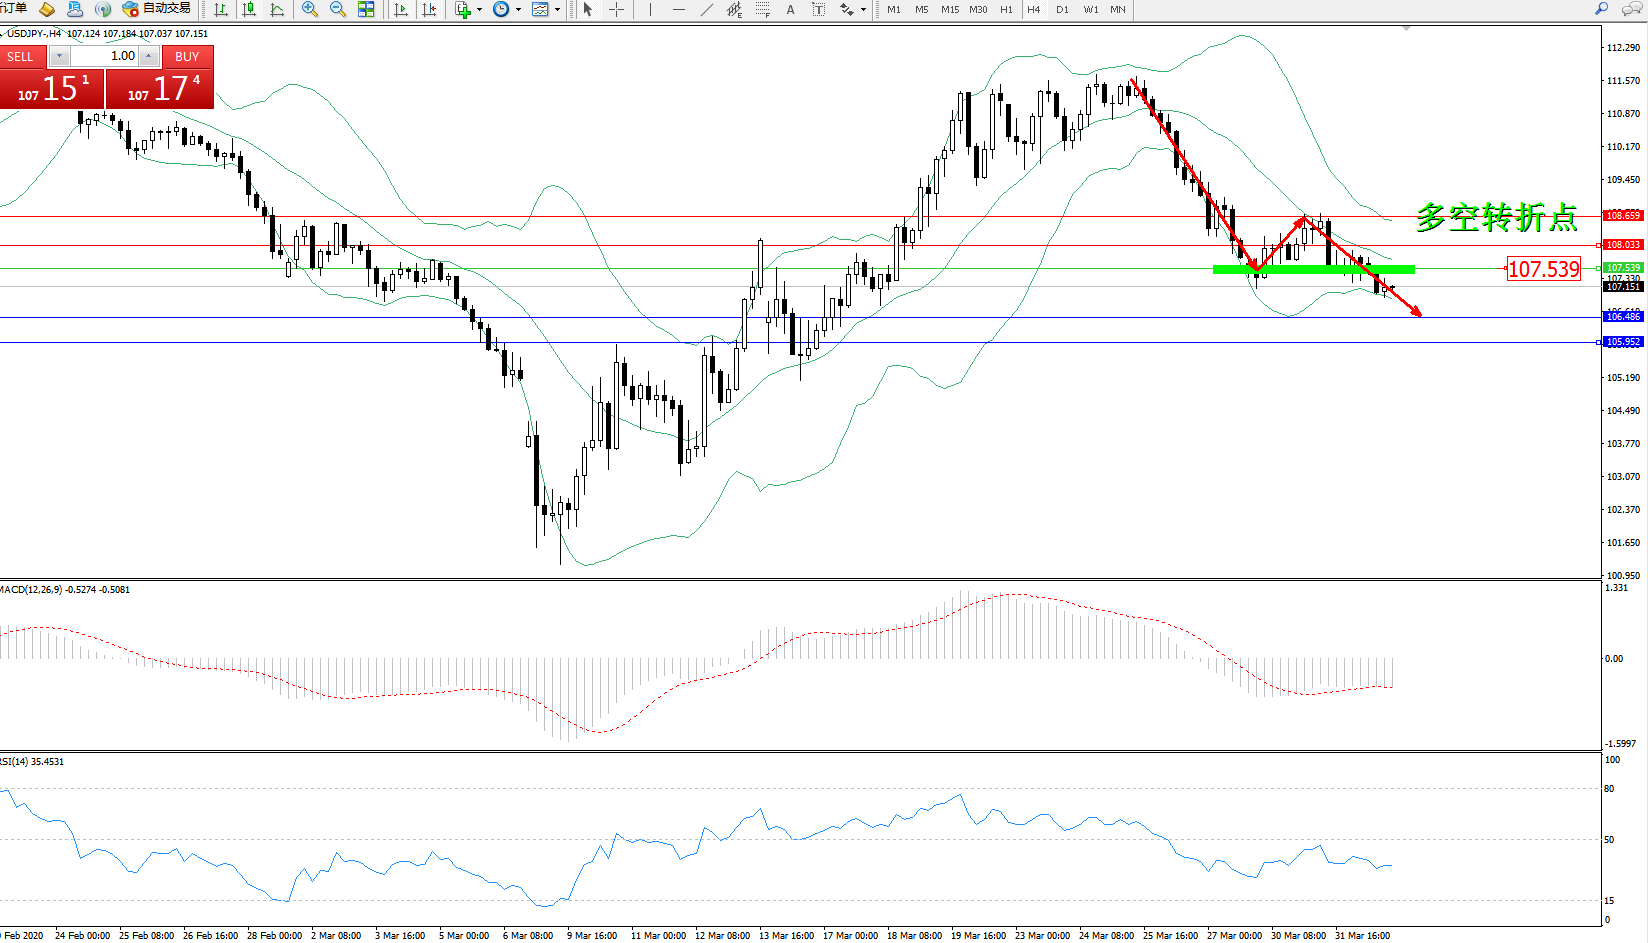The width and height of the screenshot is (1648, 943).
Task: Select the line chart type icon
Action: [x=277, y=9]
